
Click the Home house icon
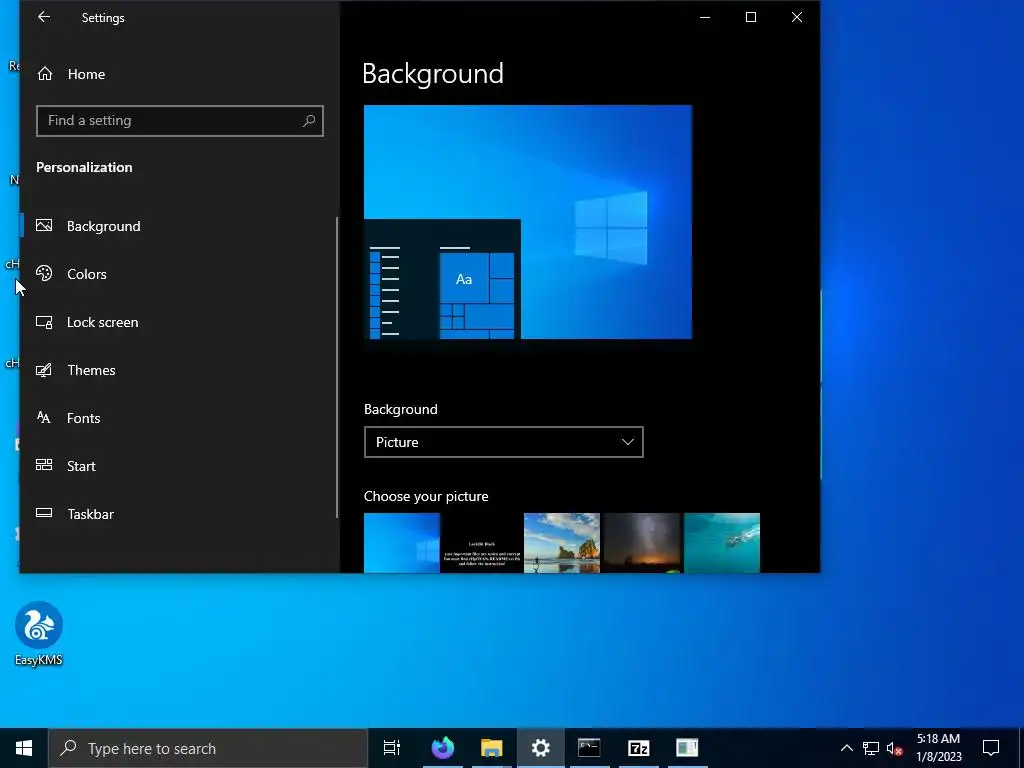(x=44, y=74)
